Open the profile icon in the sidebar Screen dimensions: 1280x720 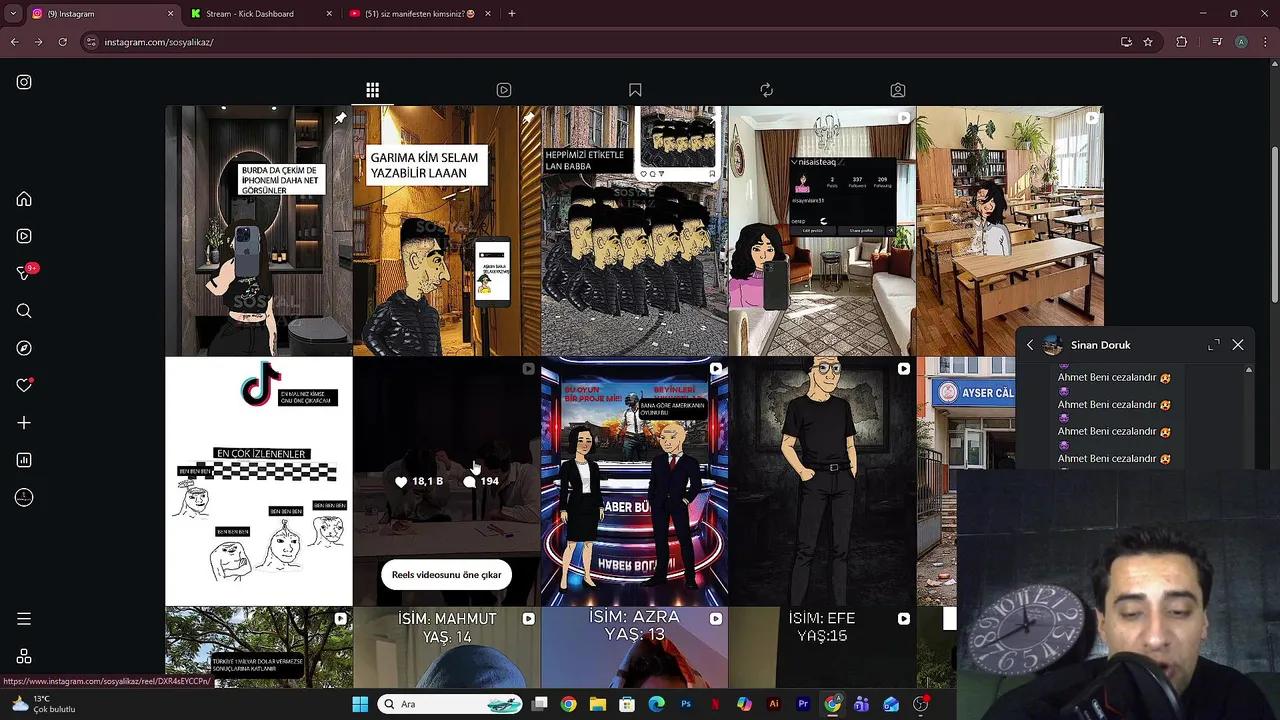coord(24,497)
